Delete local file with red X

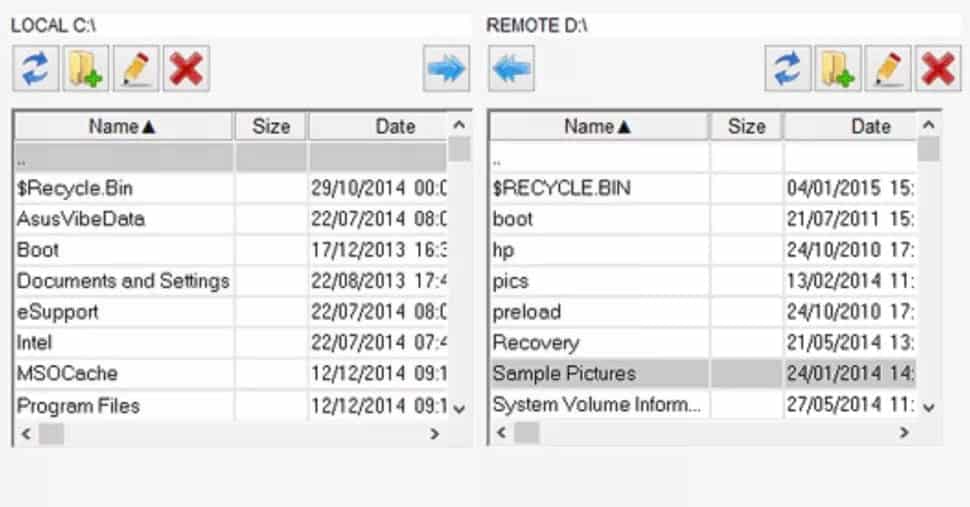187,69
